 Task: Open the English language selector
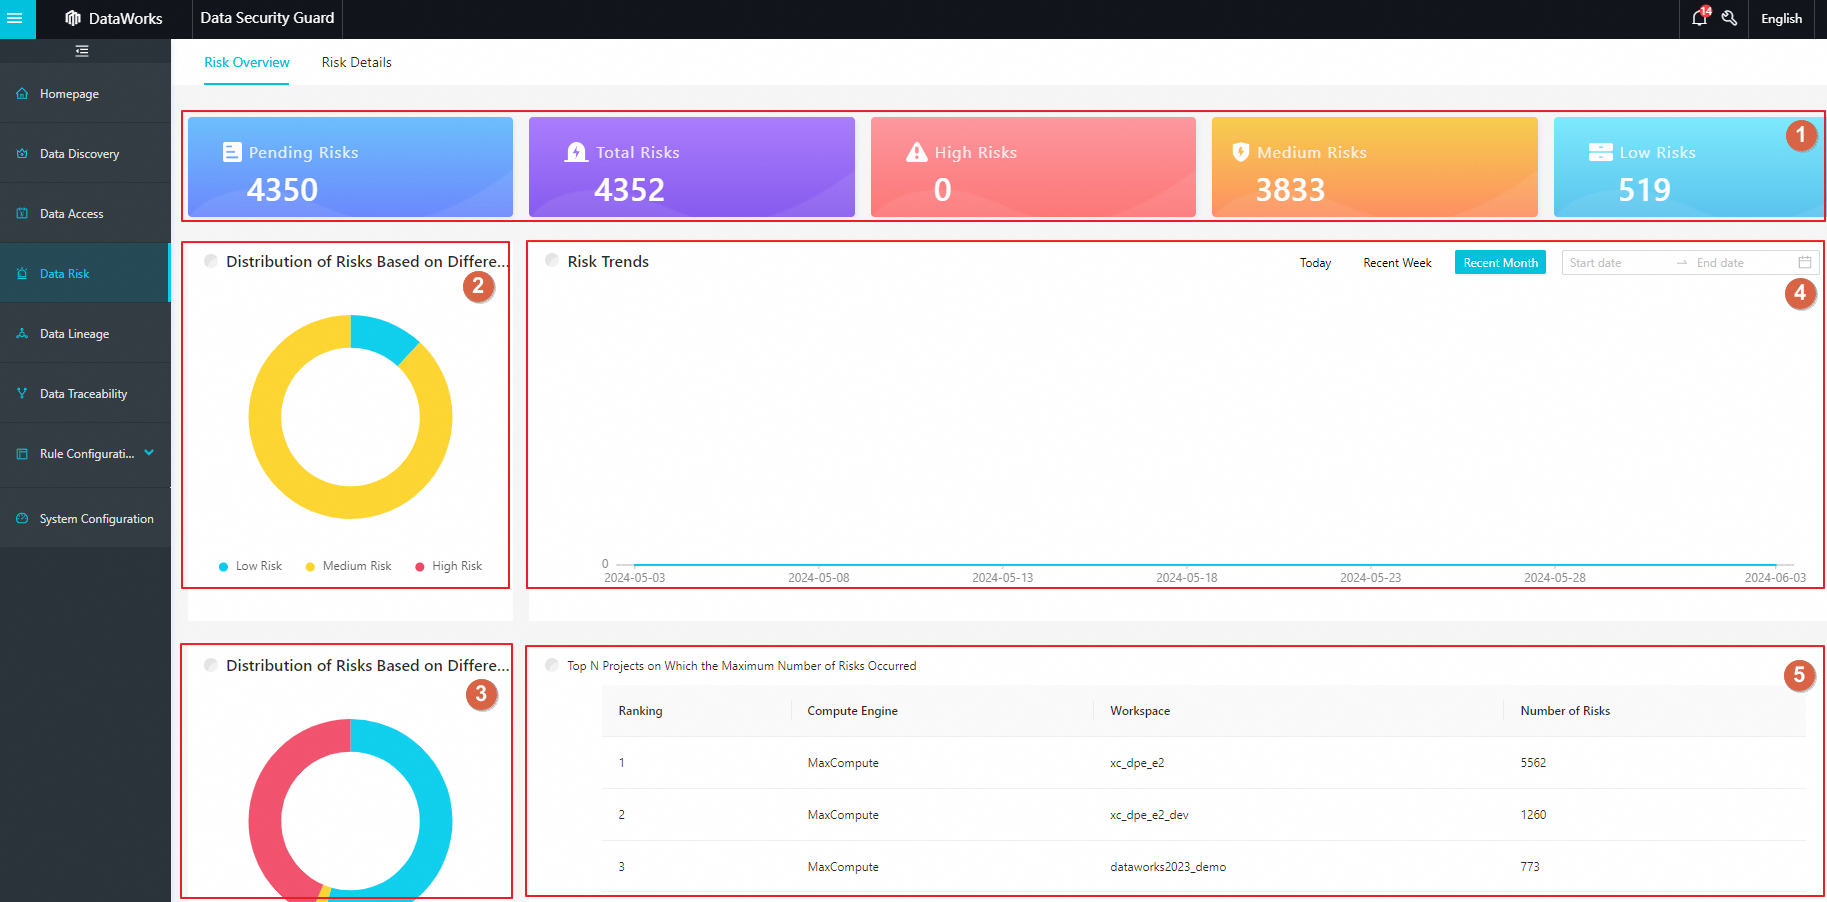click(1781, 19)
